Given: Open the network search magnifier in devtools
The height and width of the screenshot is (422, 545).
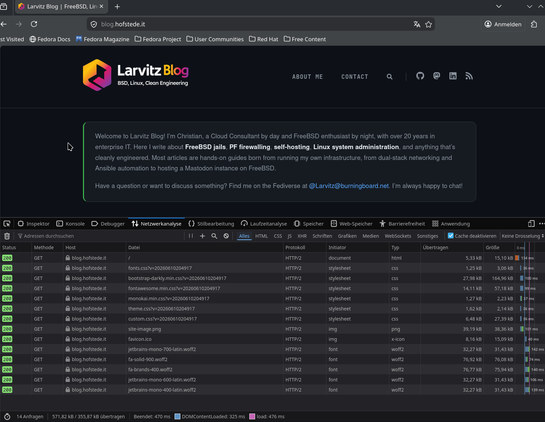Looking at the screenshot, I should click(214, 236).
